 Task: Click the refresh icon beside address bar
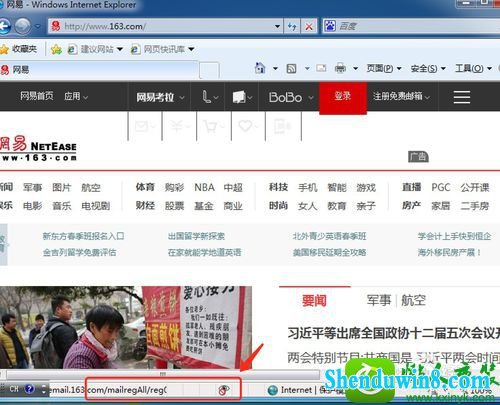pyautogui.click(x=292, y=26)
